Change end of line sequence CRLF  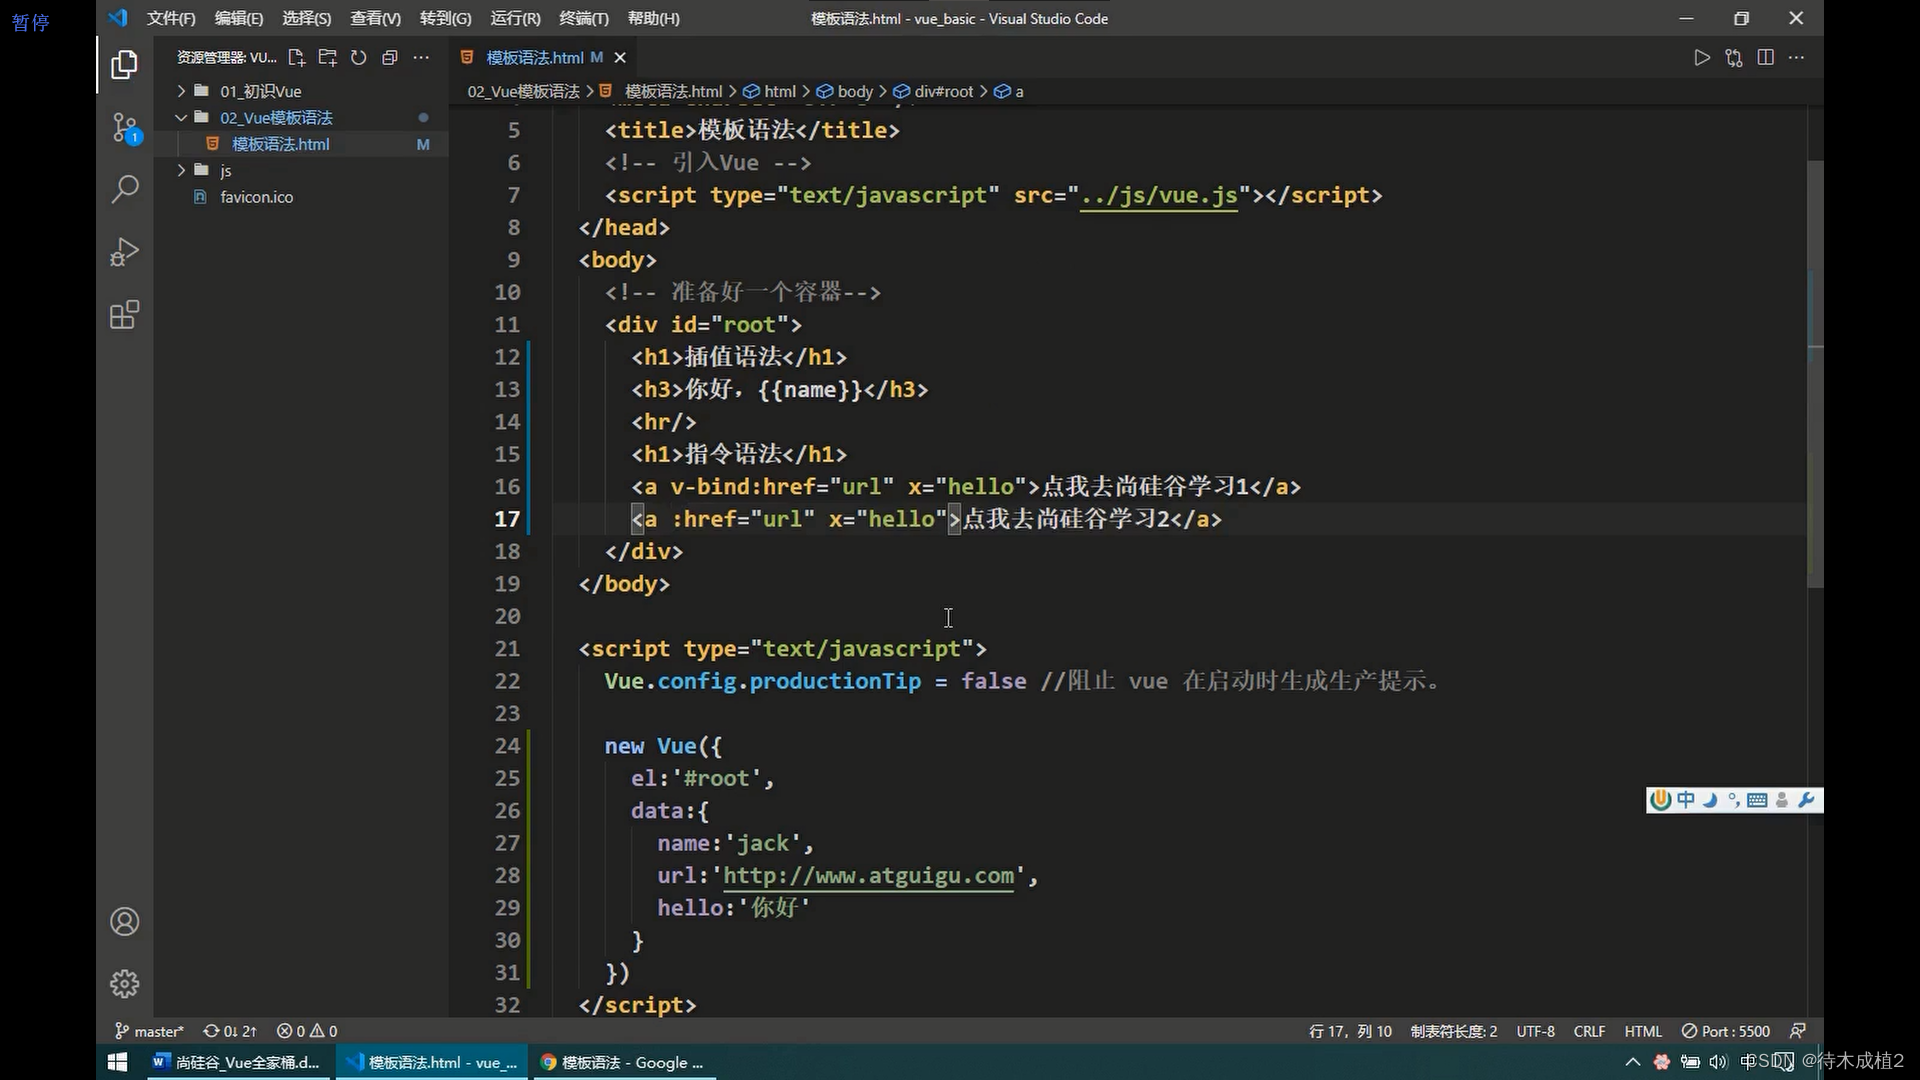point(1589,1031)
